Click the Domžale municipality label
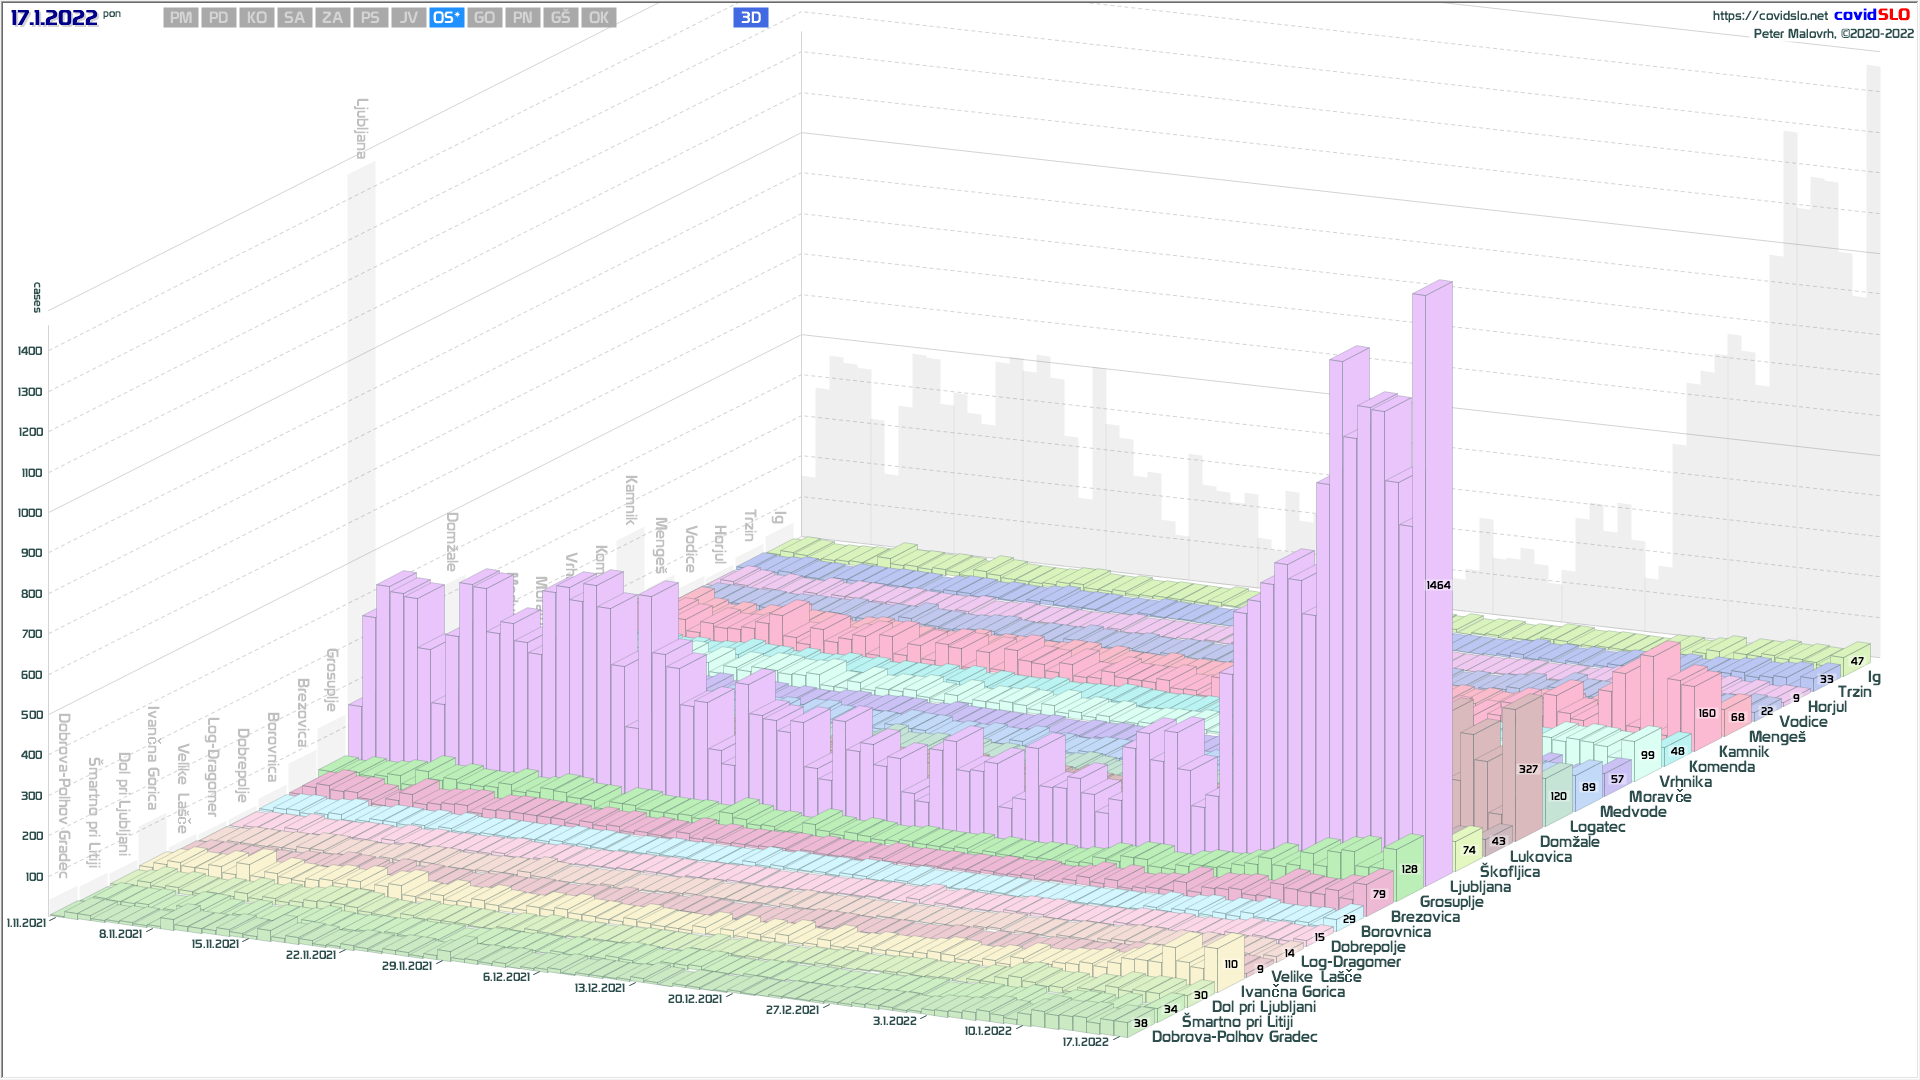This screenshot has width=1920, height=1080. coord(1569,842)
